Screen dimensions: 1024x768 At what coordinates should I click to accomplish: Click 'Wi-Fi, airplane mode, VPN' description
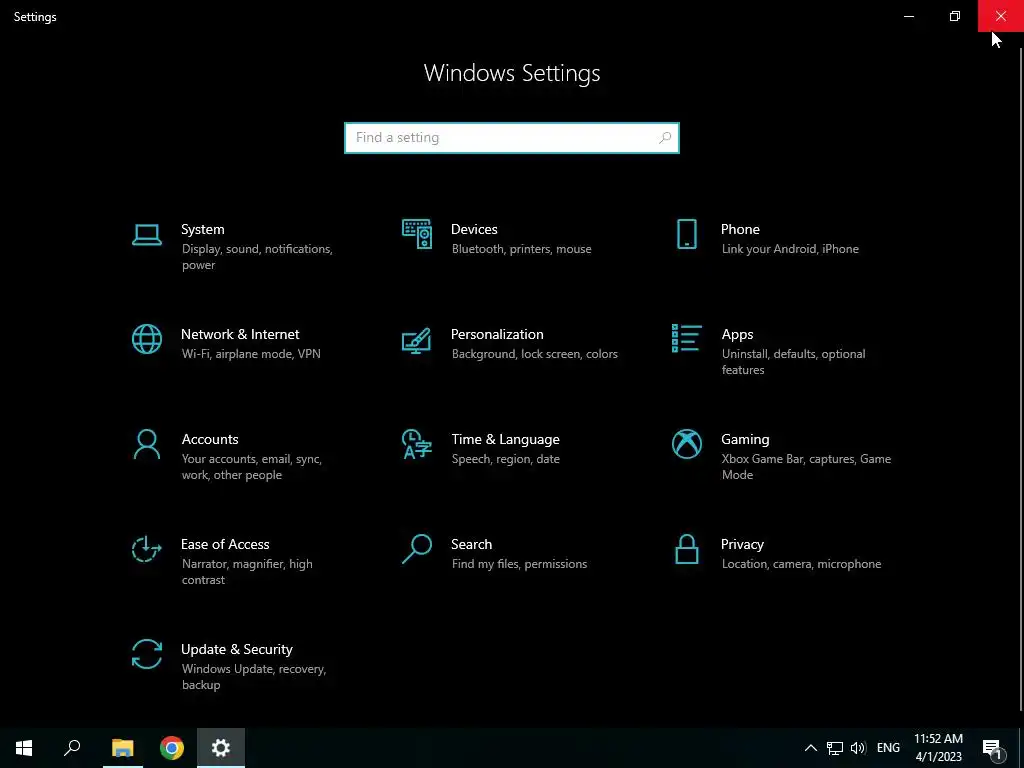tap(251, 354)
